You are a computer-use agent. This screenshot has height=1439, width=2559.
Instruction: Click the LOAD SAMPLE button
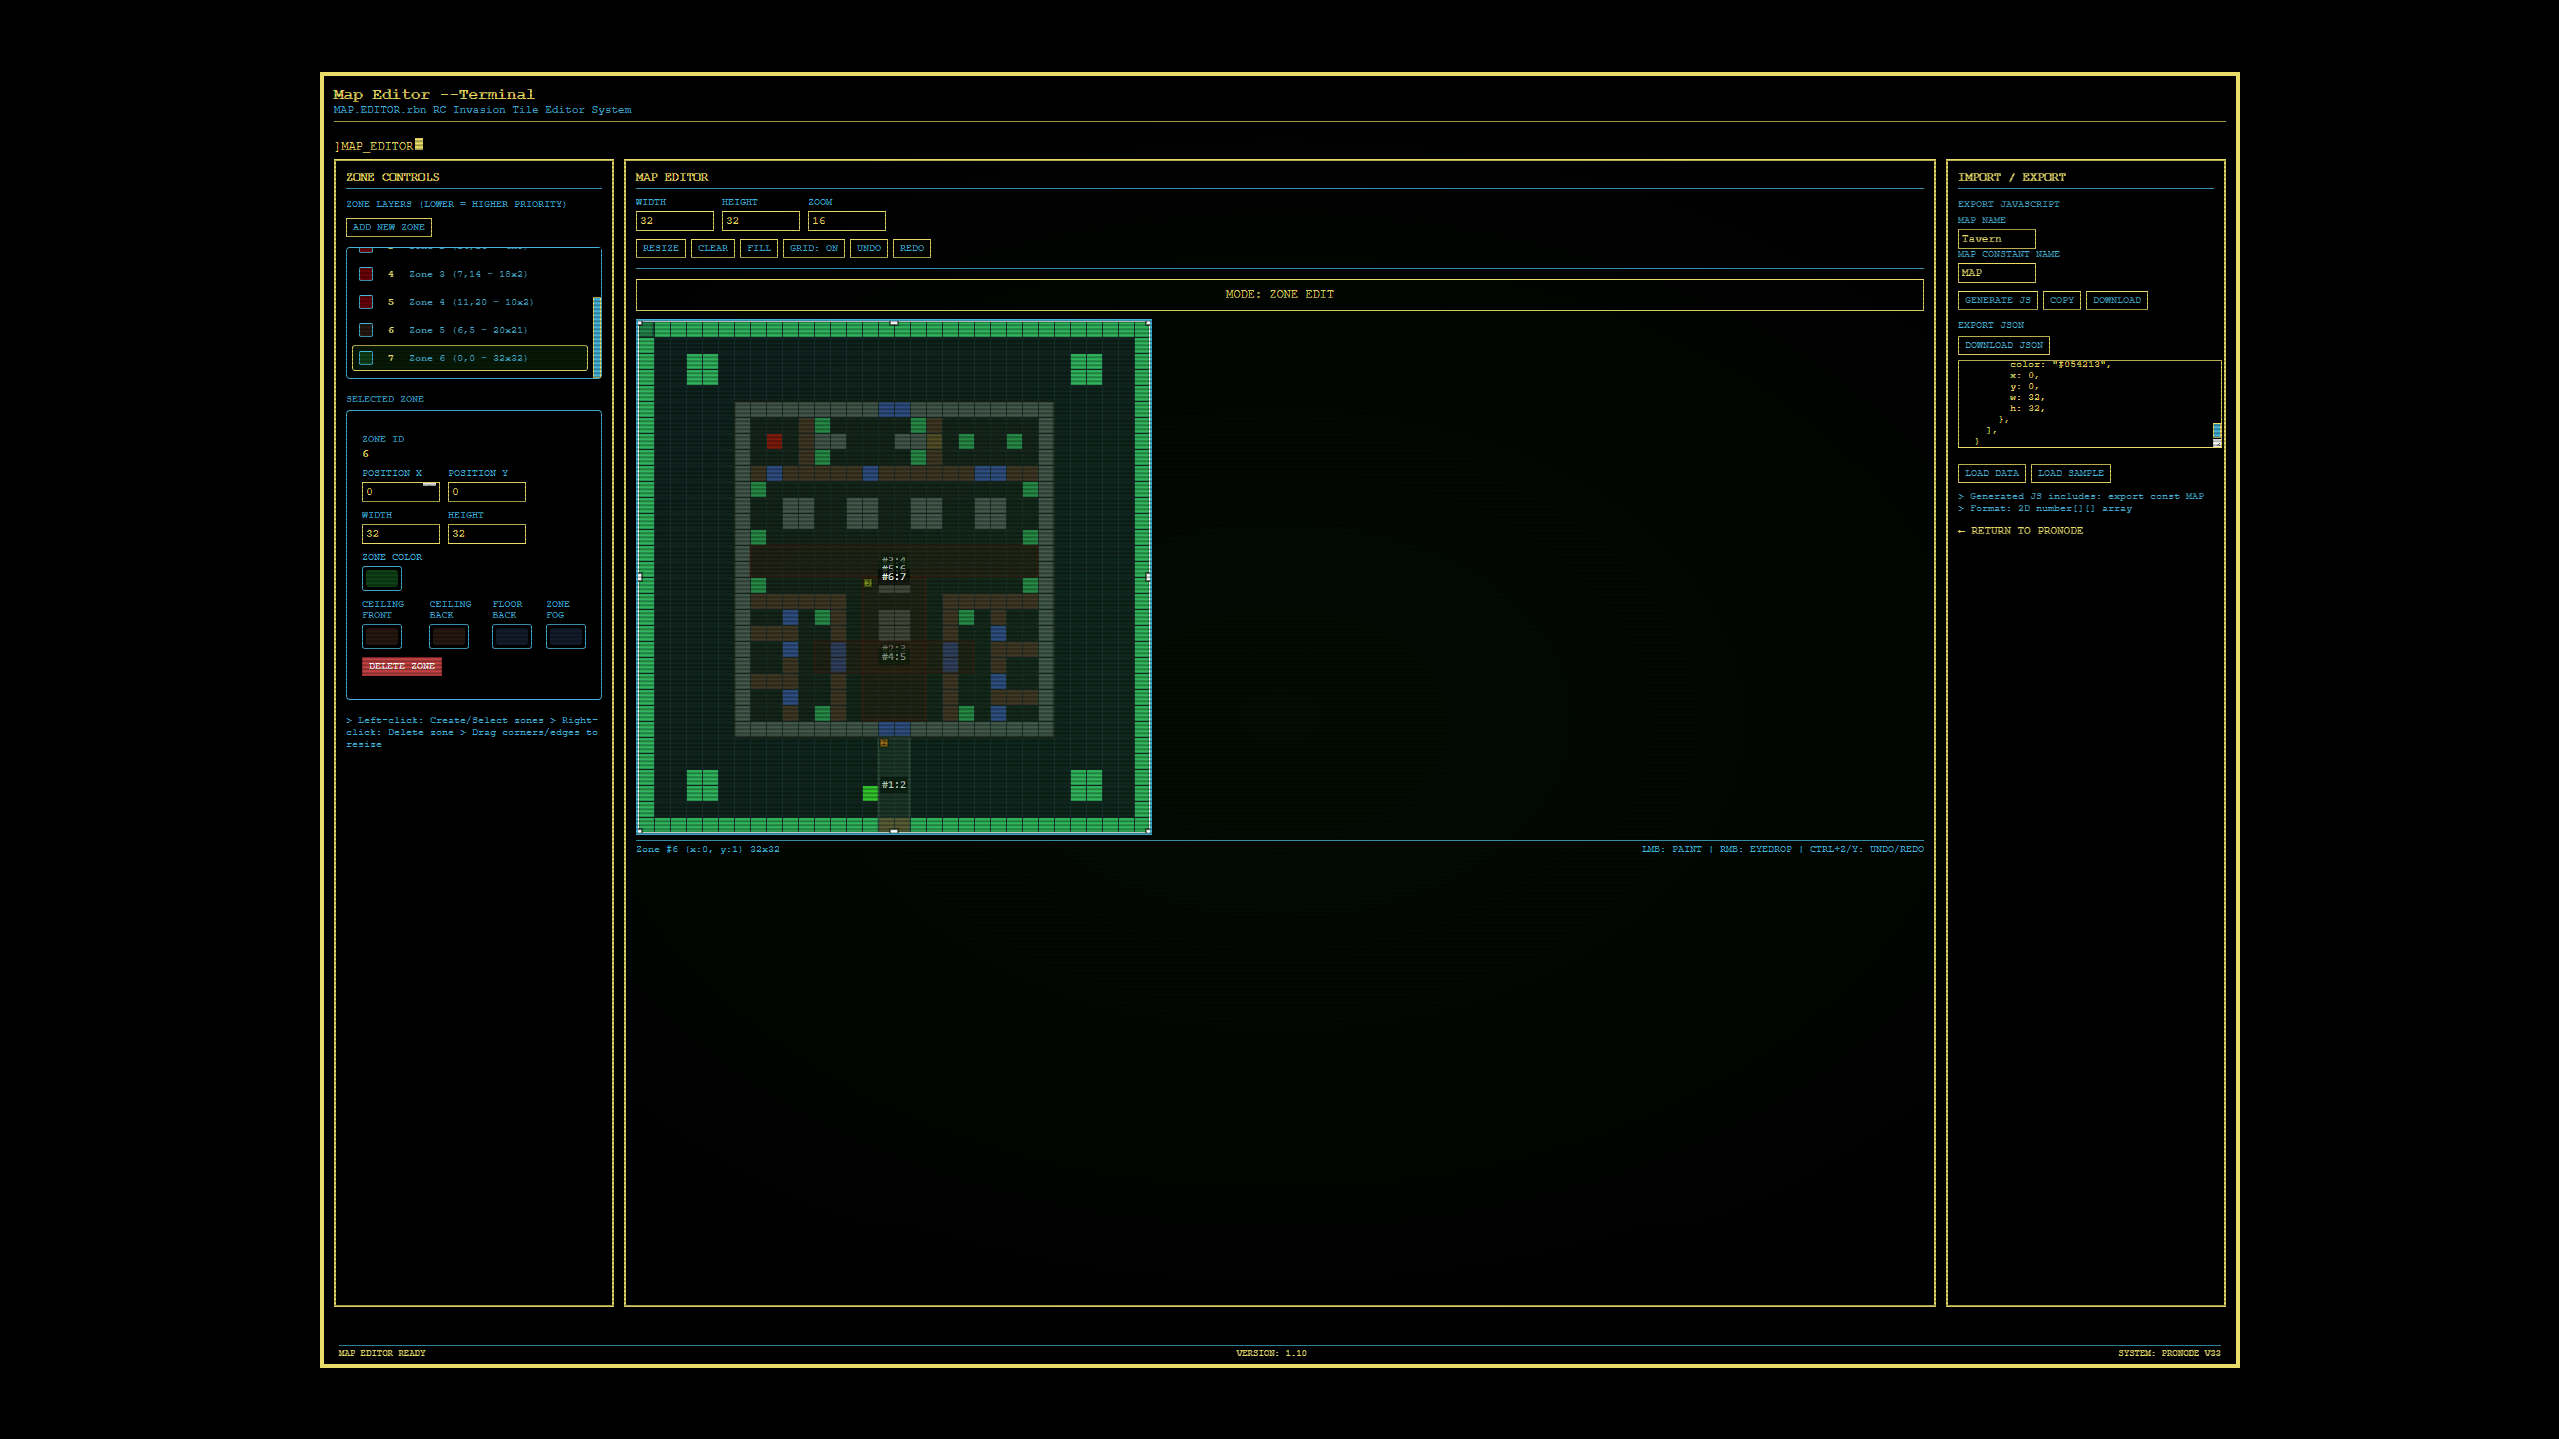click(x=2071, y=473)
